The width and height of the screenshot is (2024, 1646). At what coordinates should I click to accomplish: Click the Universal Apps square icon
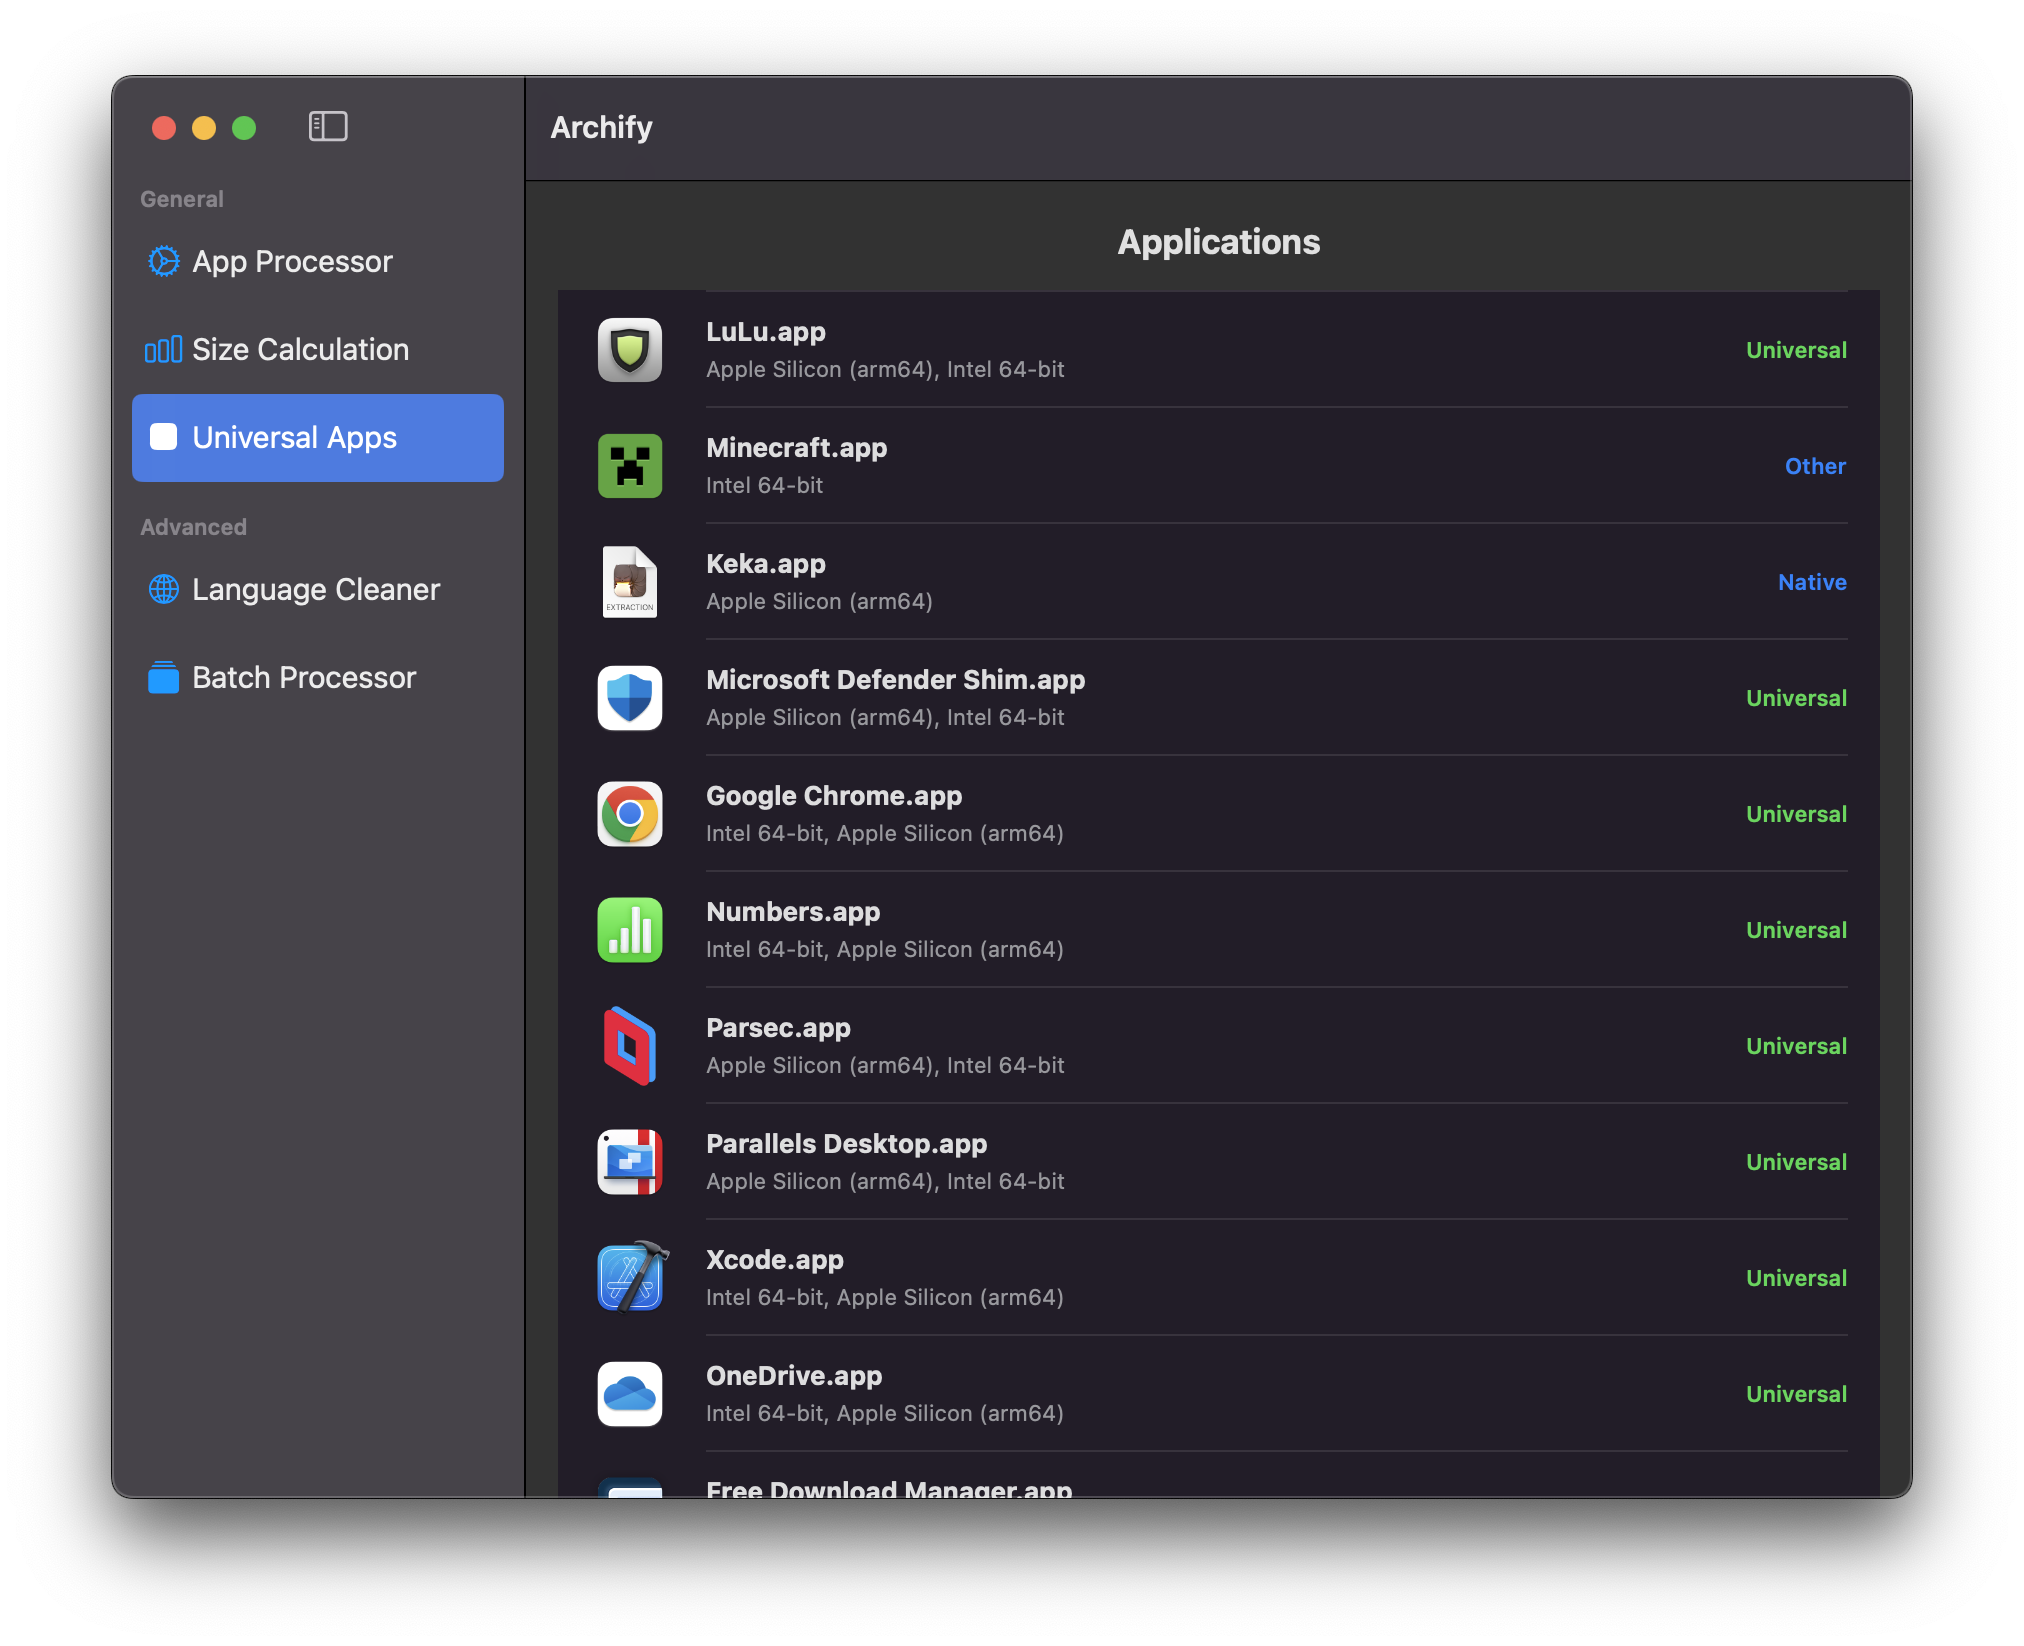pyautogui.click(x=164, y=438)
